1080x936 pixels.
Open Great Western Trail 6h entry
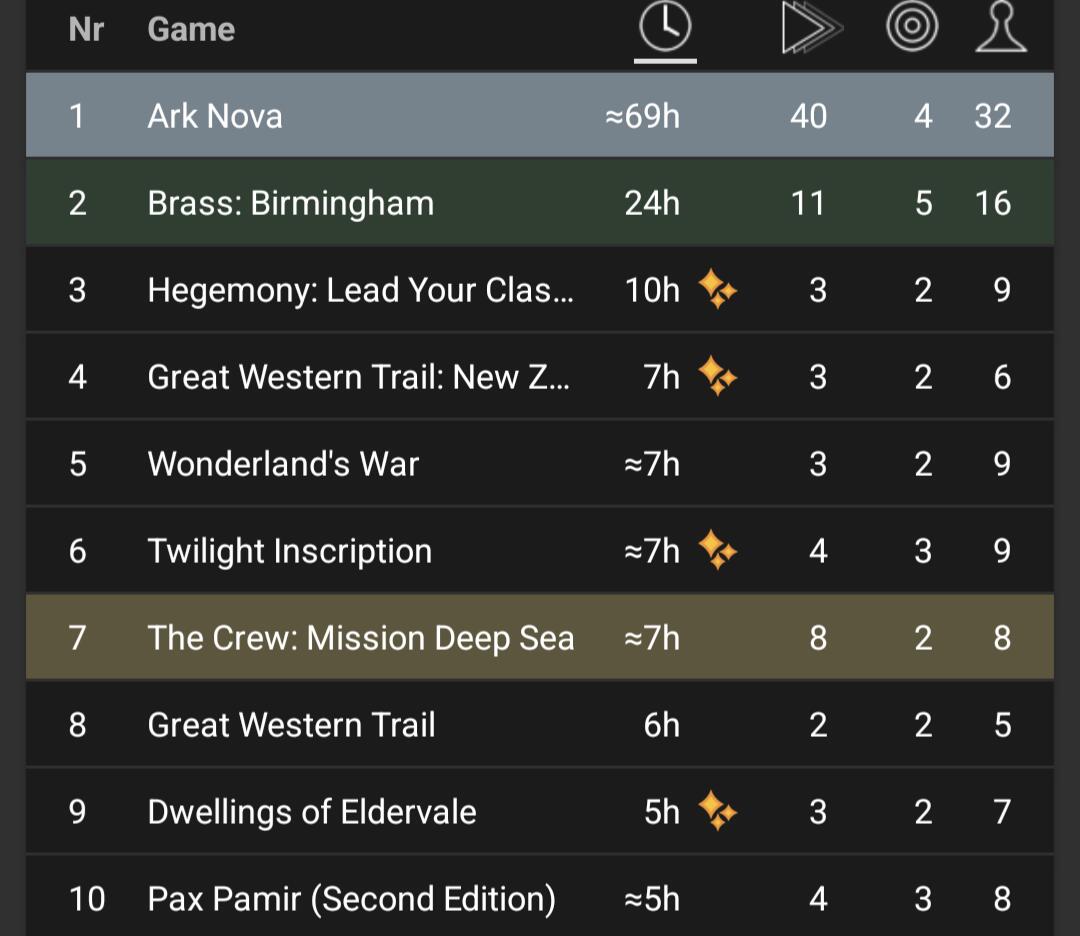(291, 725)
